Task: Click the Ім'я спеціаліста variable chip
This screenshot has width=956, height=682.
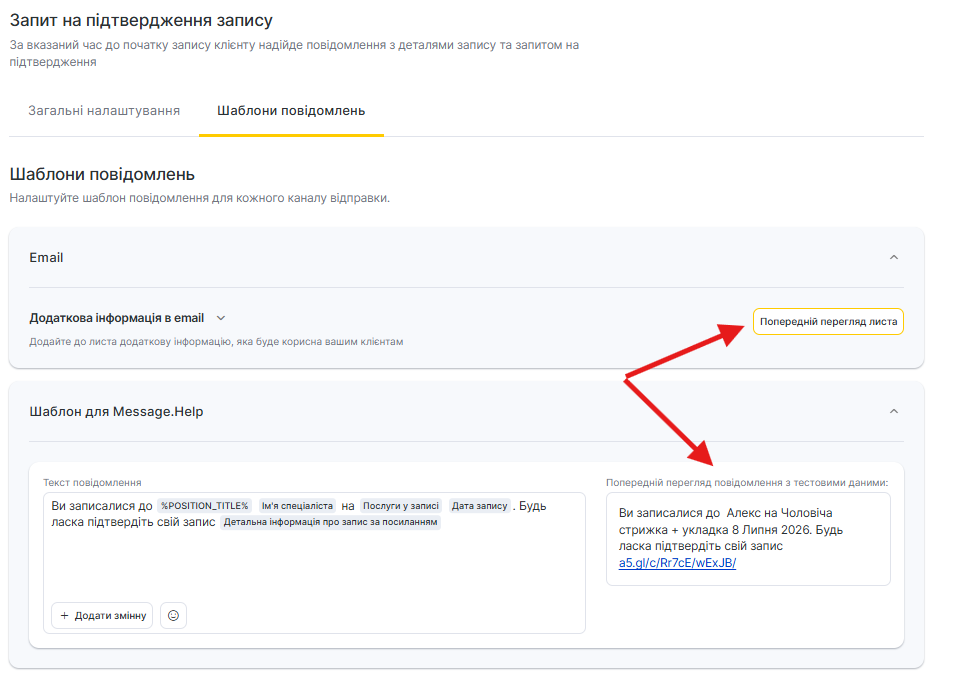Action: tap(297, 506)
